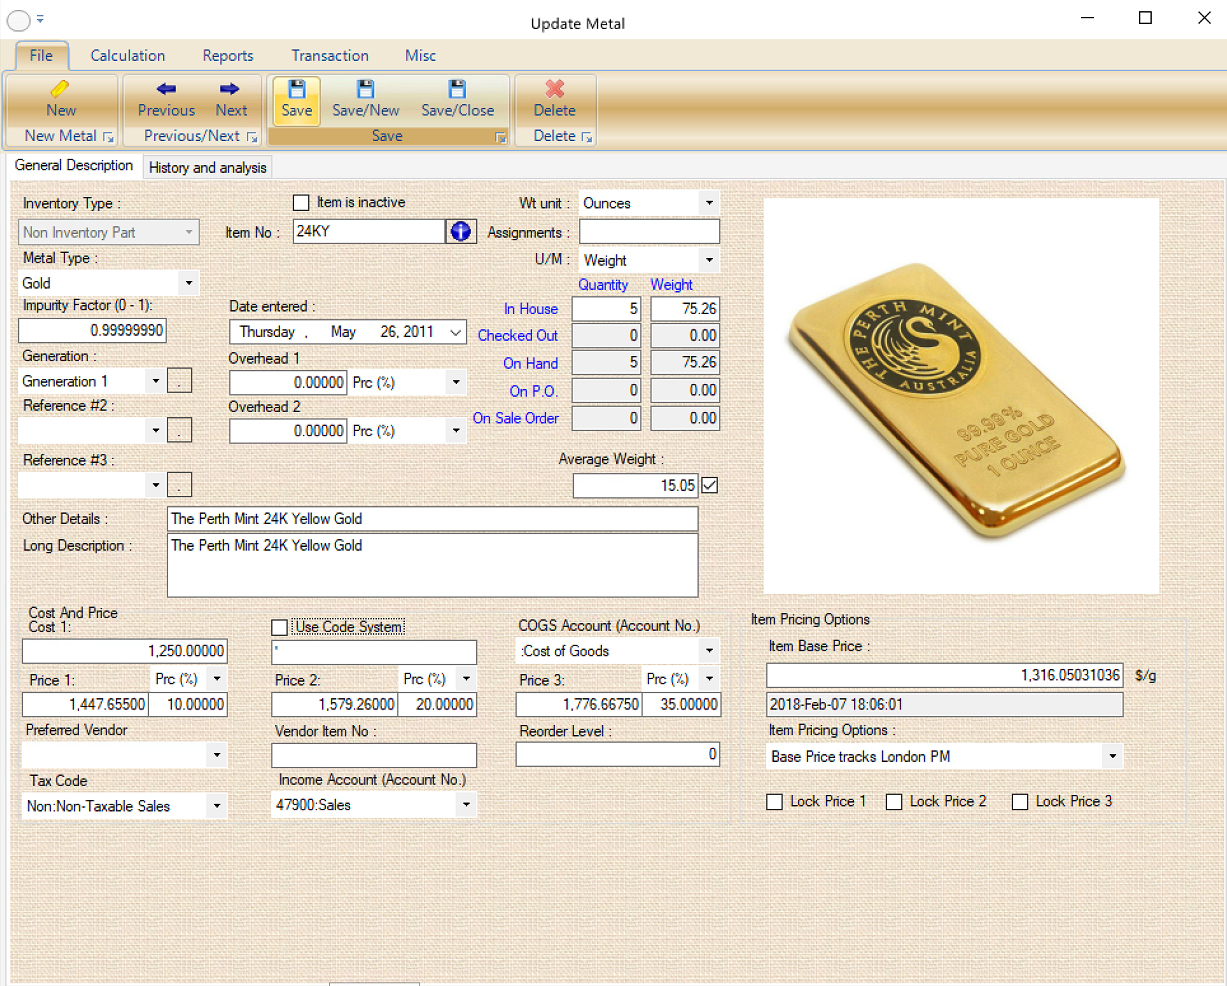Click blue info icon beside Item No

coord(461,232)
